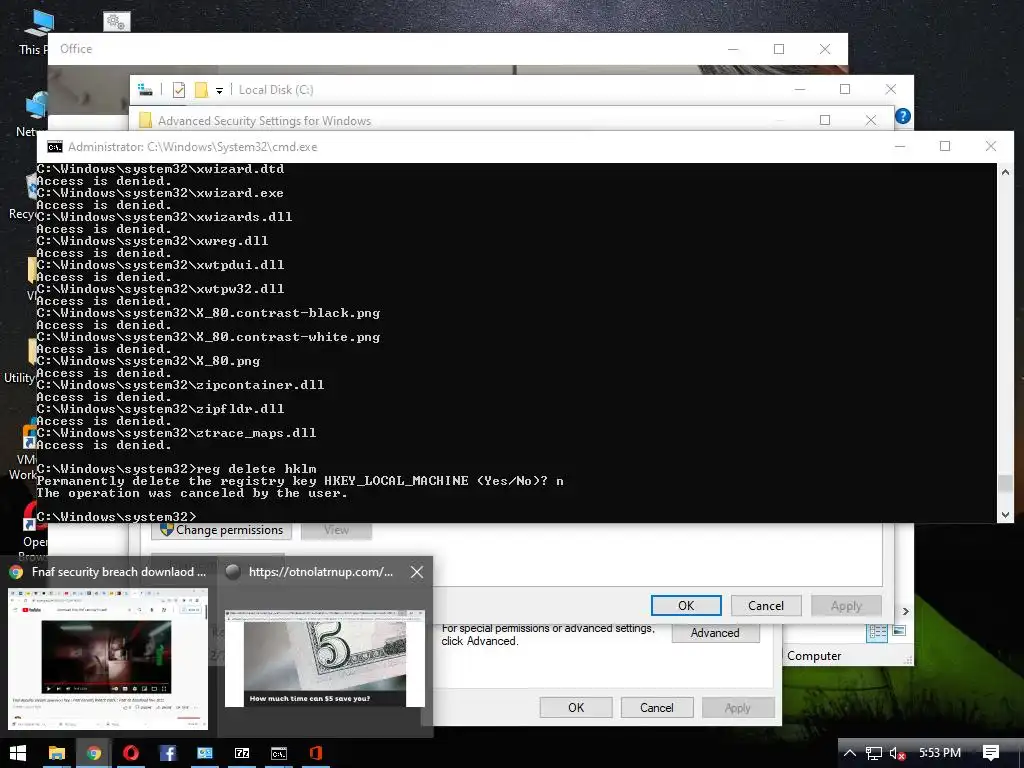Maximize the cmd.exe window
The image size is (1024, 768).
[944, 146]
